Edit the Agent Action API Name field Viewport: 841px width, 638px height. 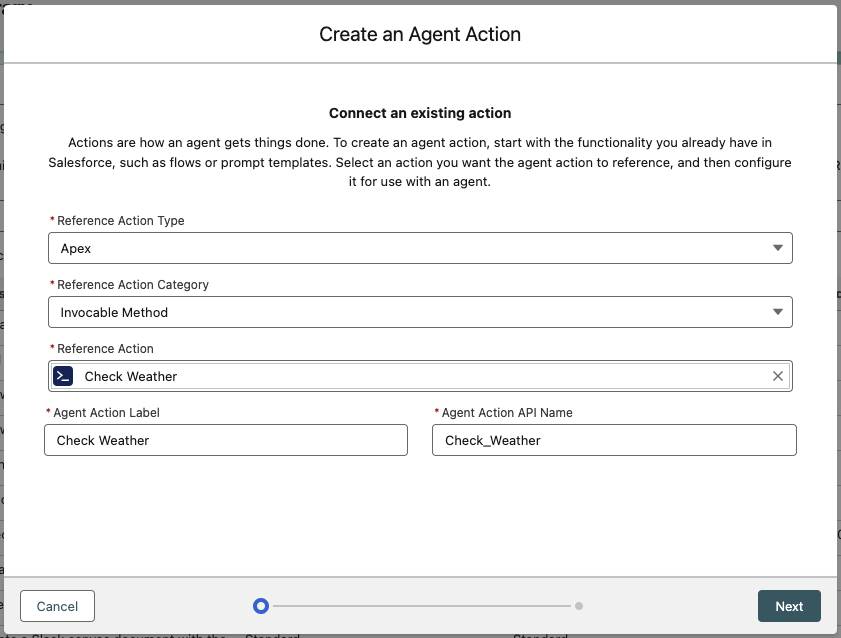[x=614, y=440]
